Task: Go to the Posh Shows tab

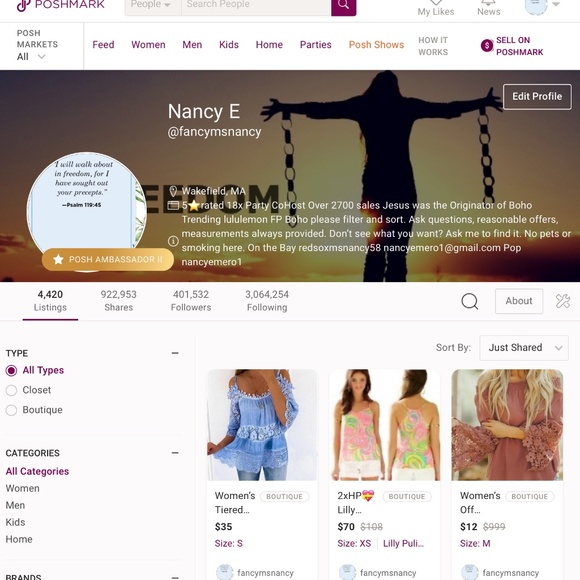Action: (376, 45)
